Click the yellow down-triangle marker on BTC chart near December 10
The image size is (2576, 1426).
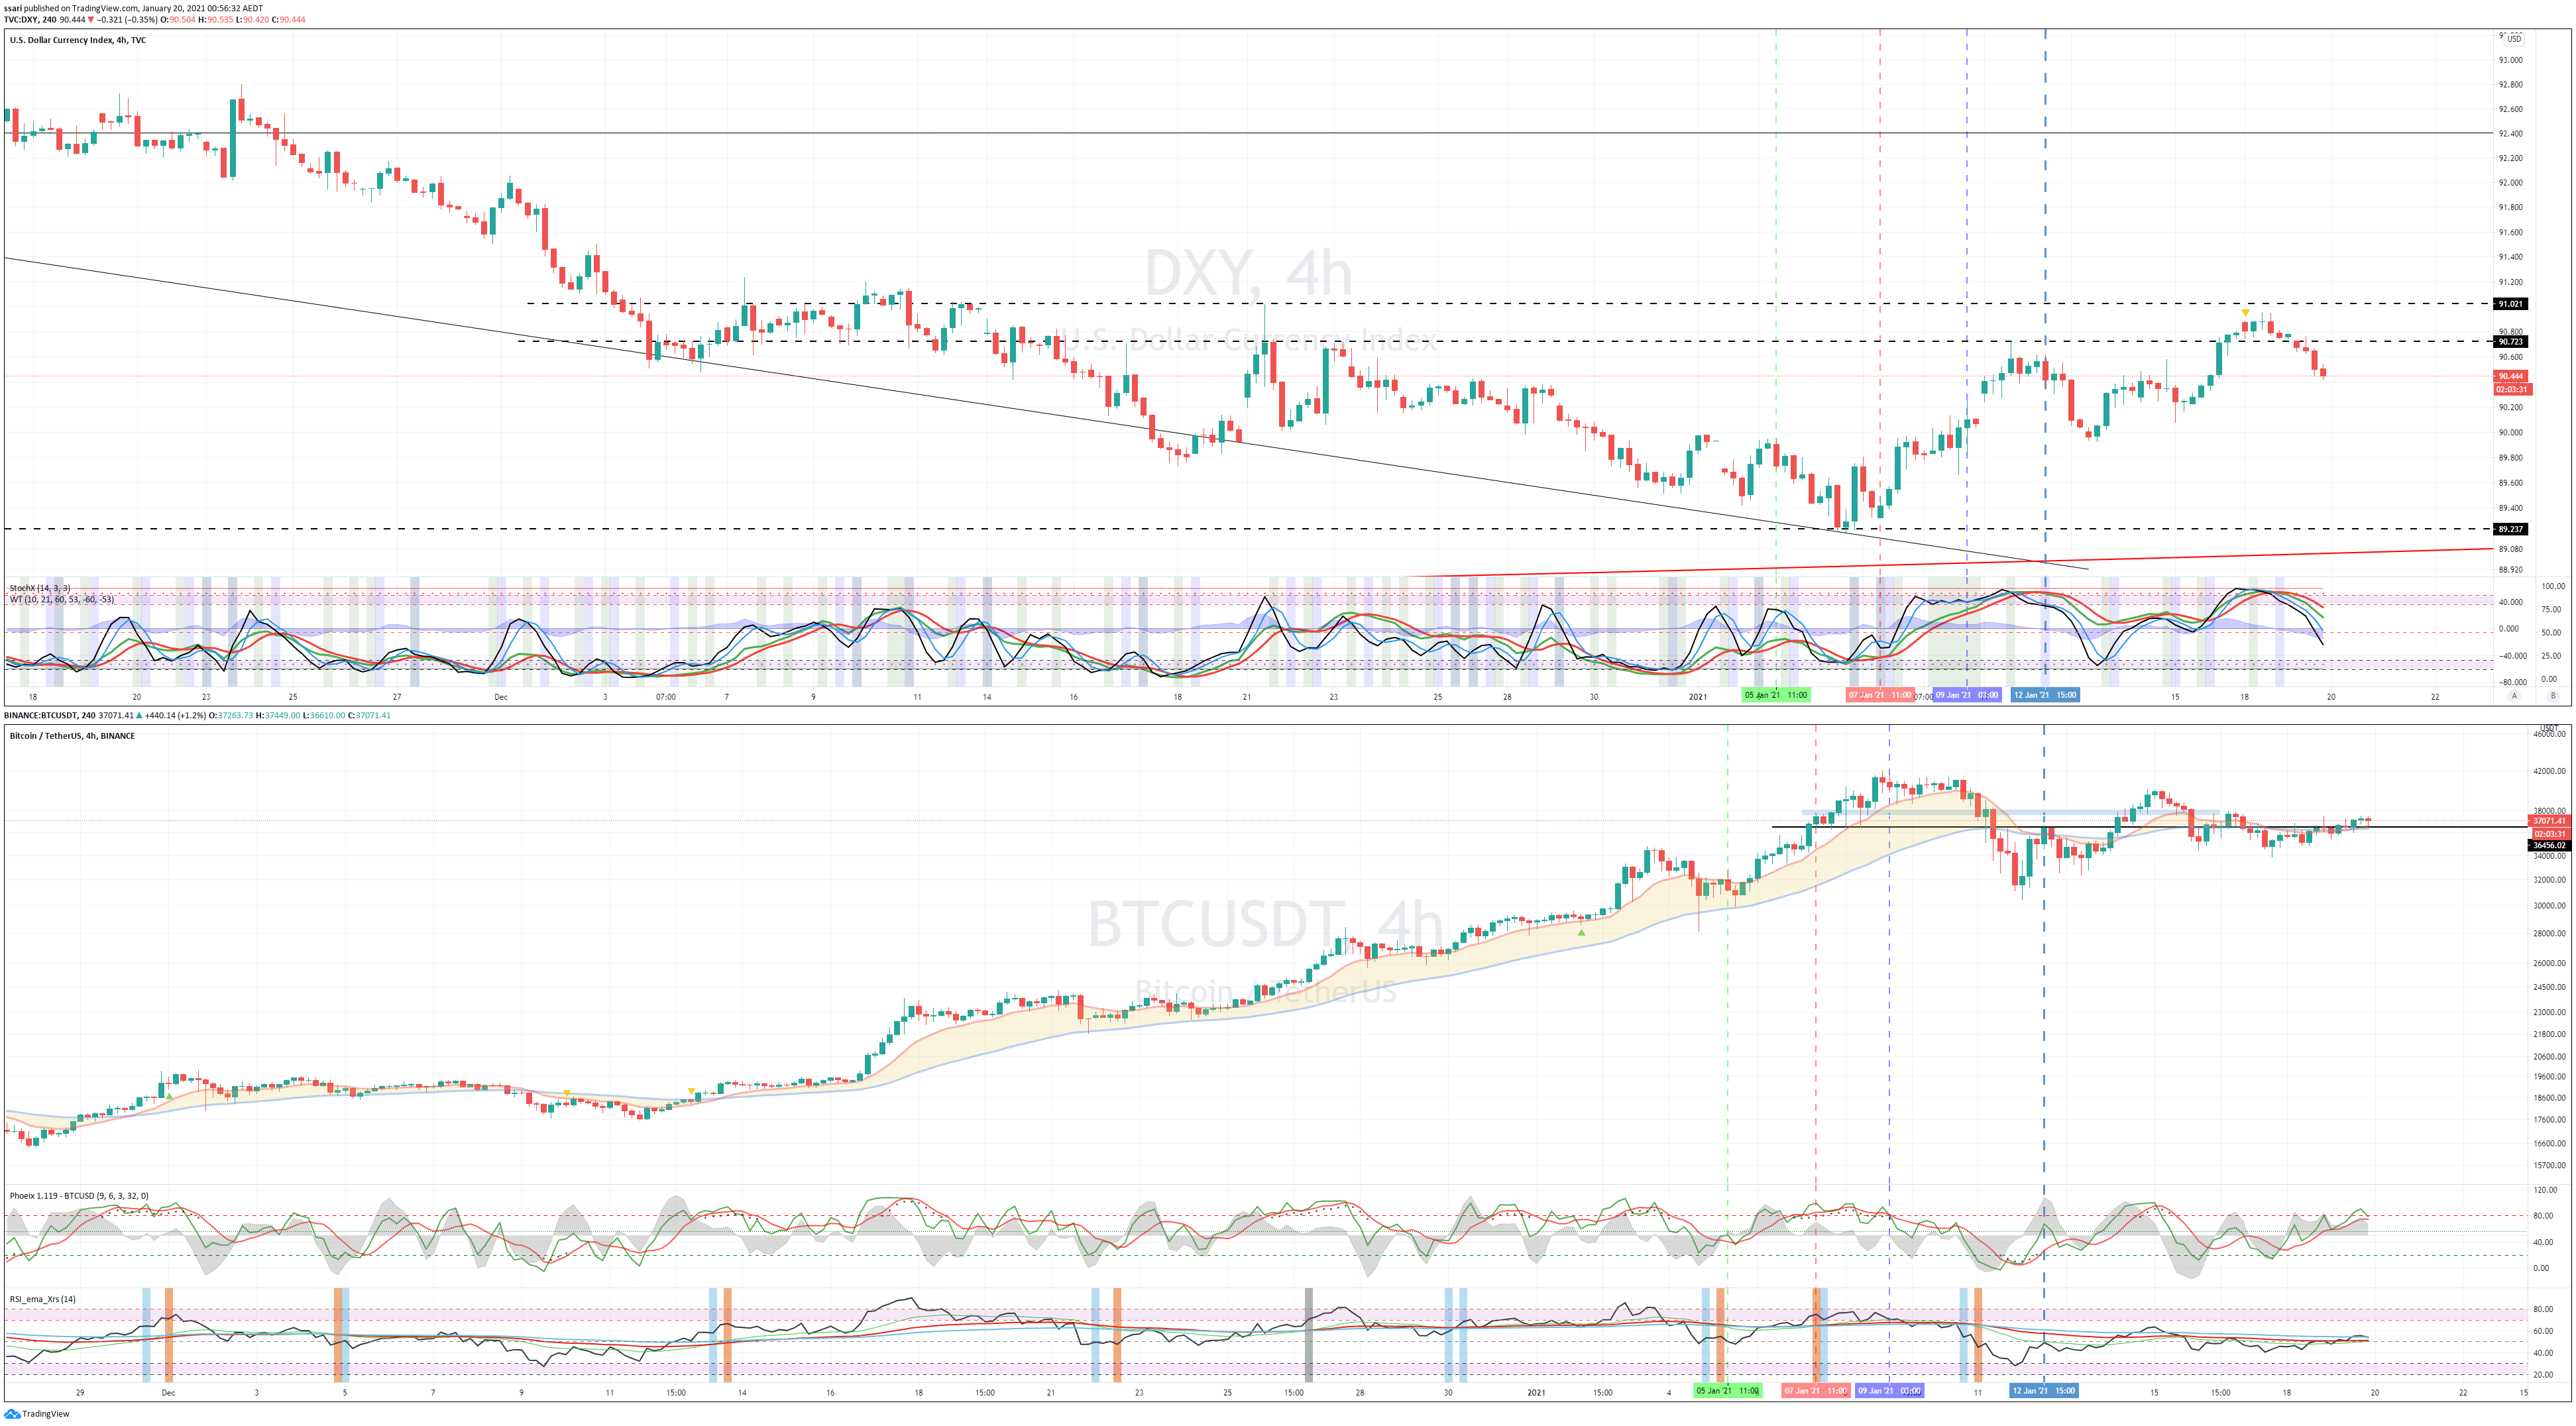coord(567,1094)
